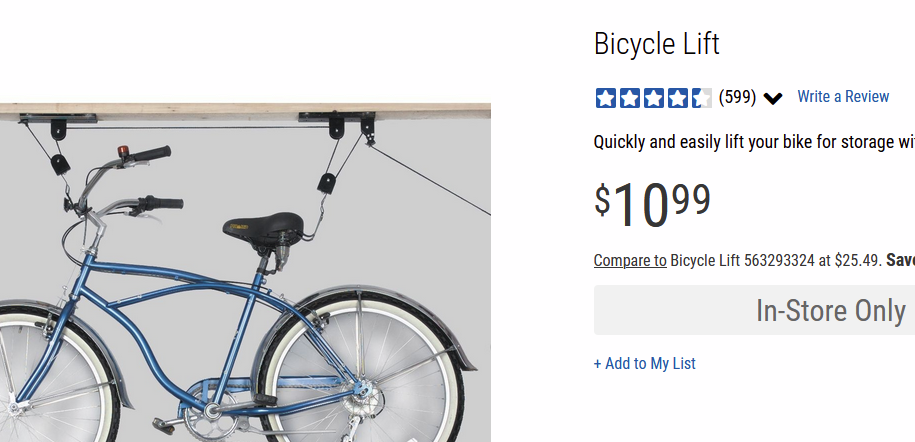
Task: Click the Write a Review link
Action: coord(843,97)
